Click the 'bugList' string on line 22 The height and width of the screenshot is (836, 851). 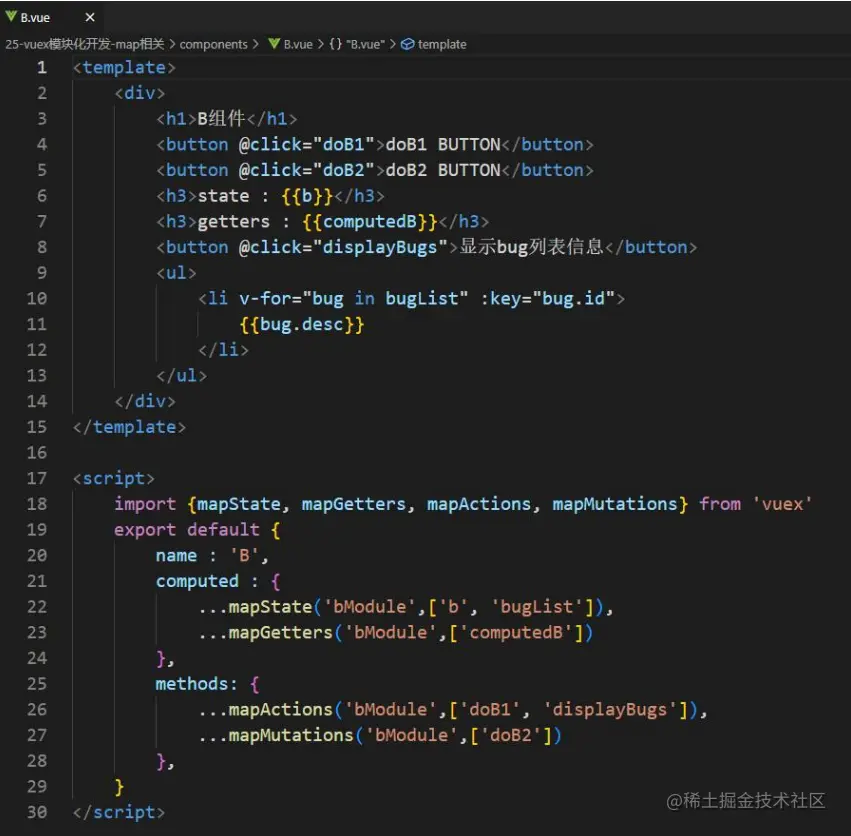537,607
